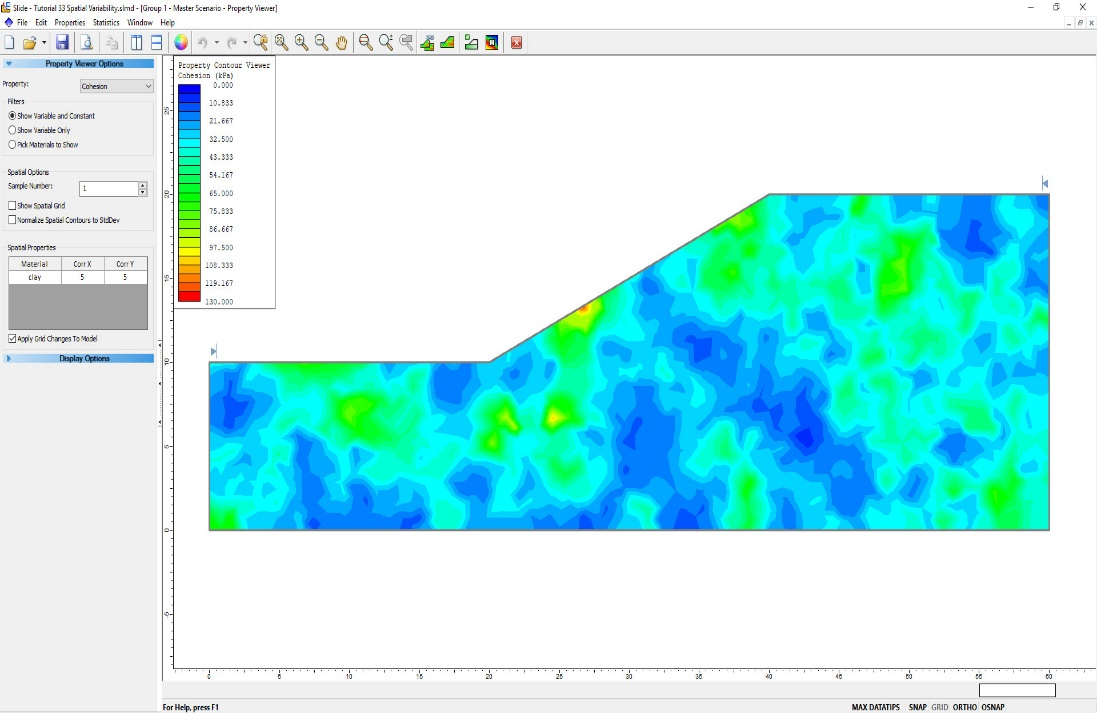Click the green slope with nodes icon
Viewport: 1097px width, 713px height.
tap(427, 43)
